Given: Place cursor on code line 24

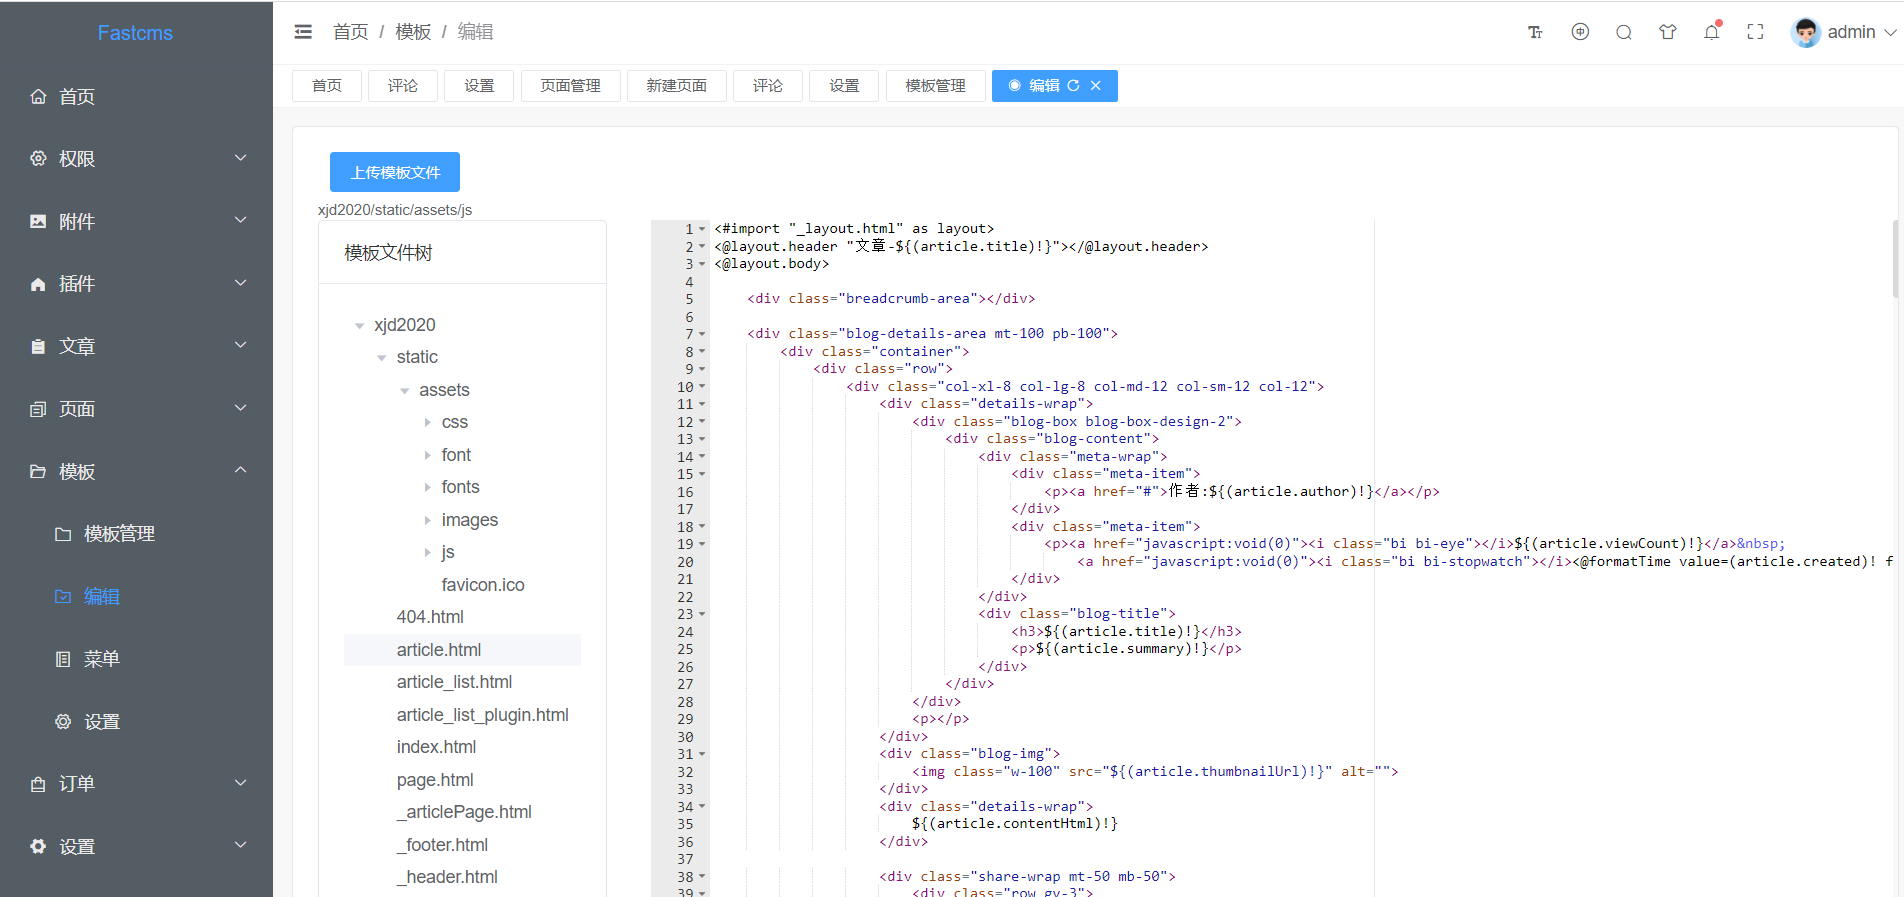Looking at the screenshot, I should (1126, 632).
